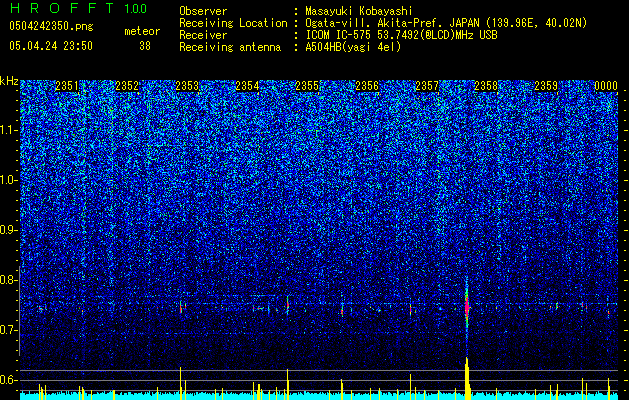Click the 0.6 kHz axis label

point(7,380)
